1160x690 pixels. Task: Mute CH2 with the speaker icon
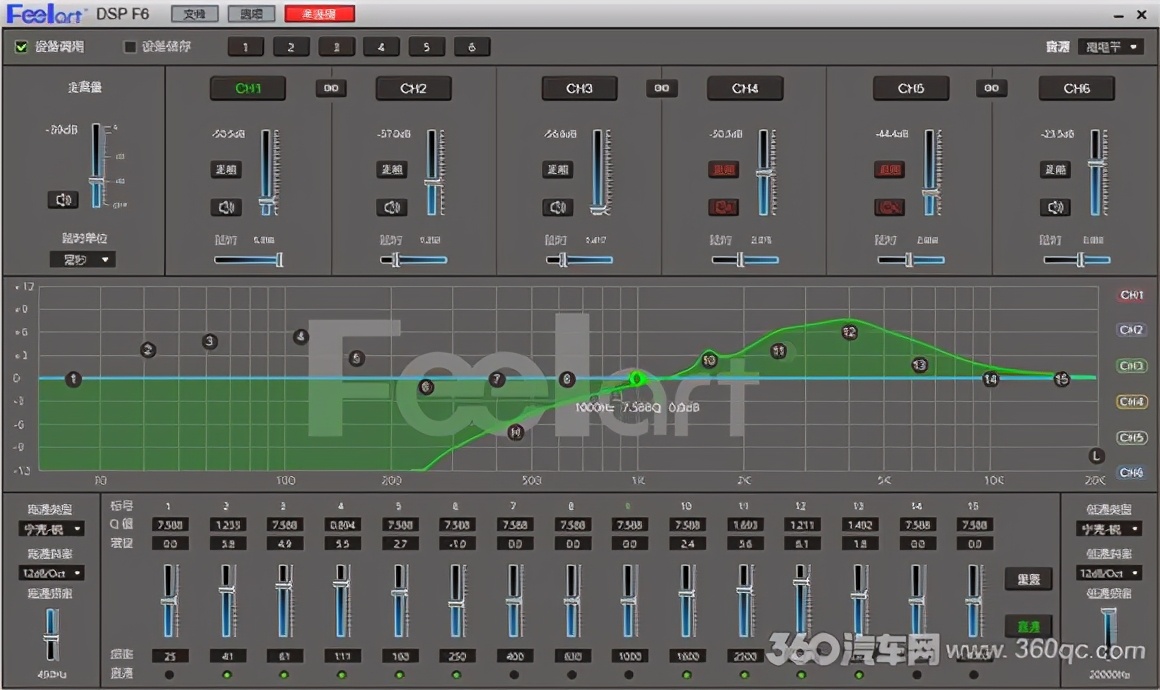click(x=391, y=208)
